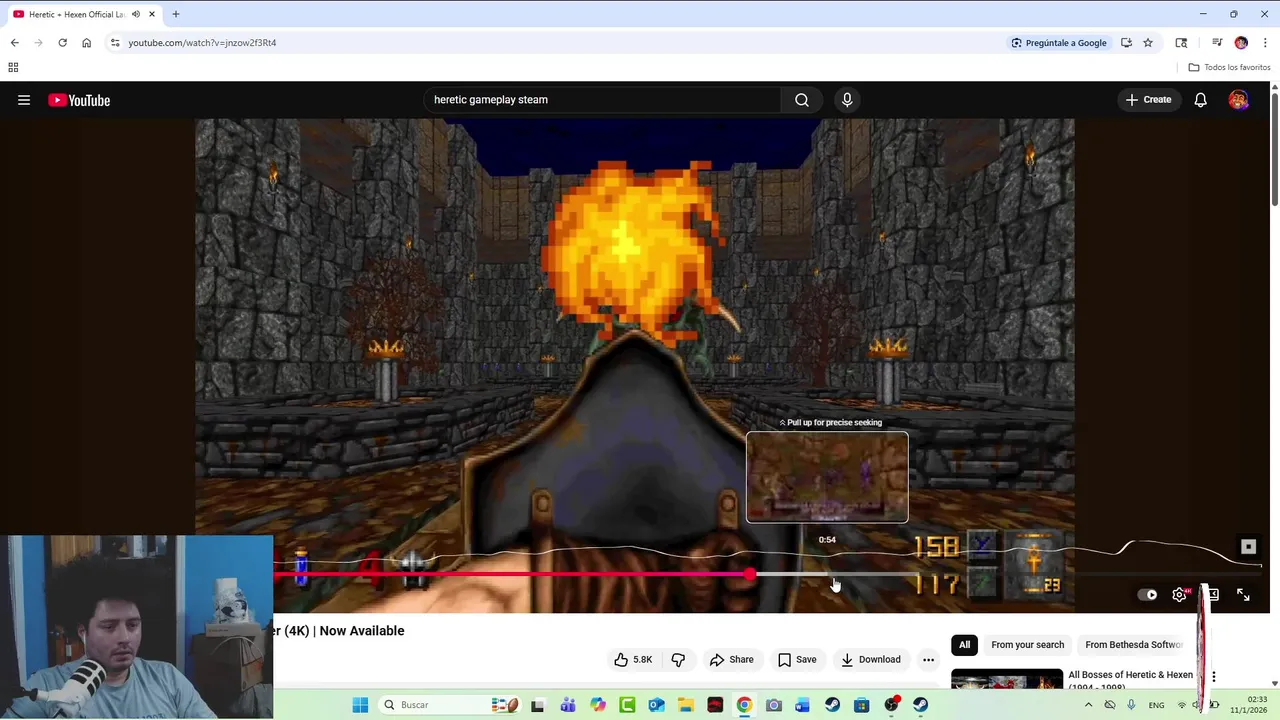This screenshot has height=720, width=1280.
Task: Click the seek preview thumbnail at 0:54
Action: [827, 477]
